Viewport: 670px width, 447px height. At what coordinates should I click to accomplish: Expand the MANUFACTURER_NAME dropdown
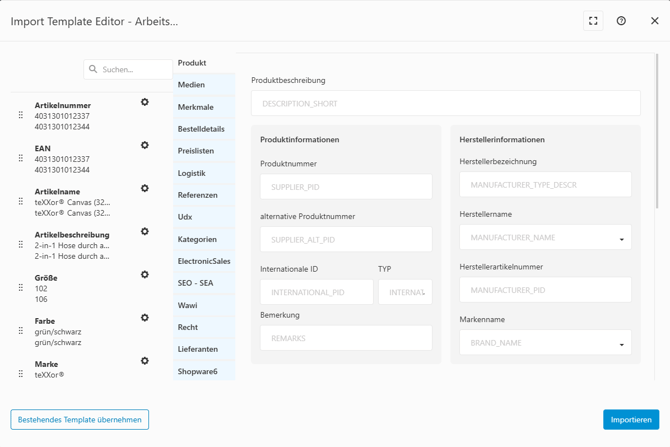(621, 239)
